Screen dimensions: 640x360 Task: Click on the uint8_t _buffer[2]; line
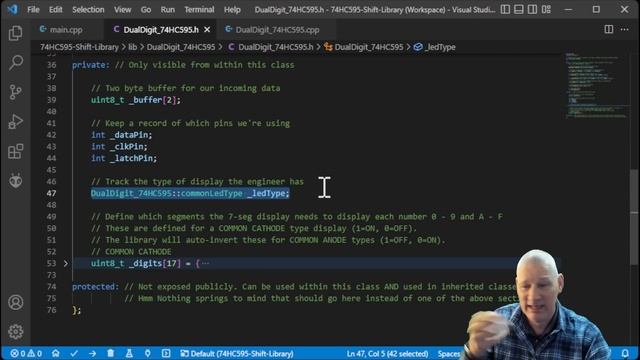[x=136, y=100]
